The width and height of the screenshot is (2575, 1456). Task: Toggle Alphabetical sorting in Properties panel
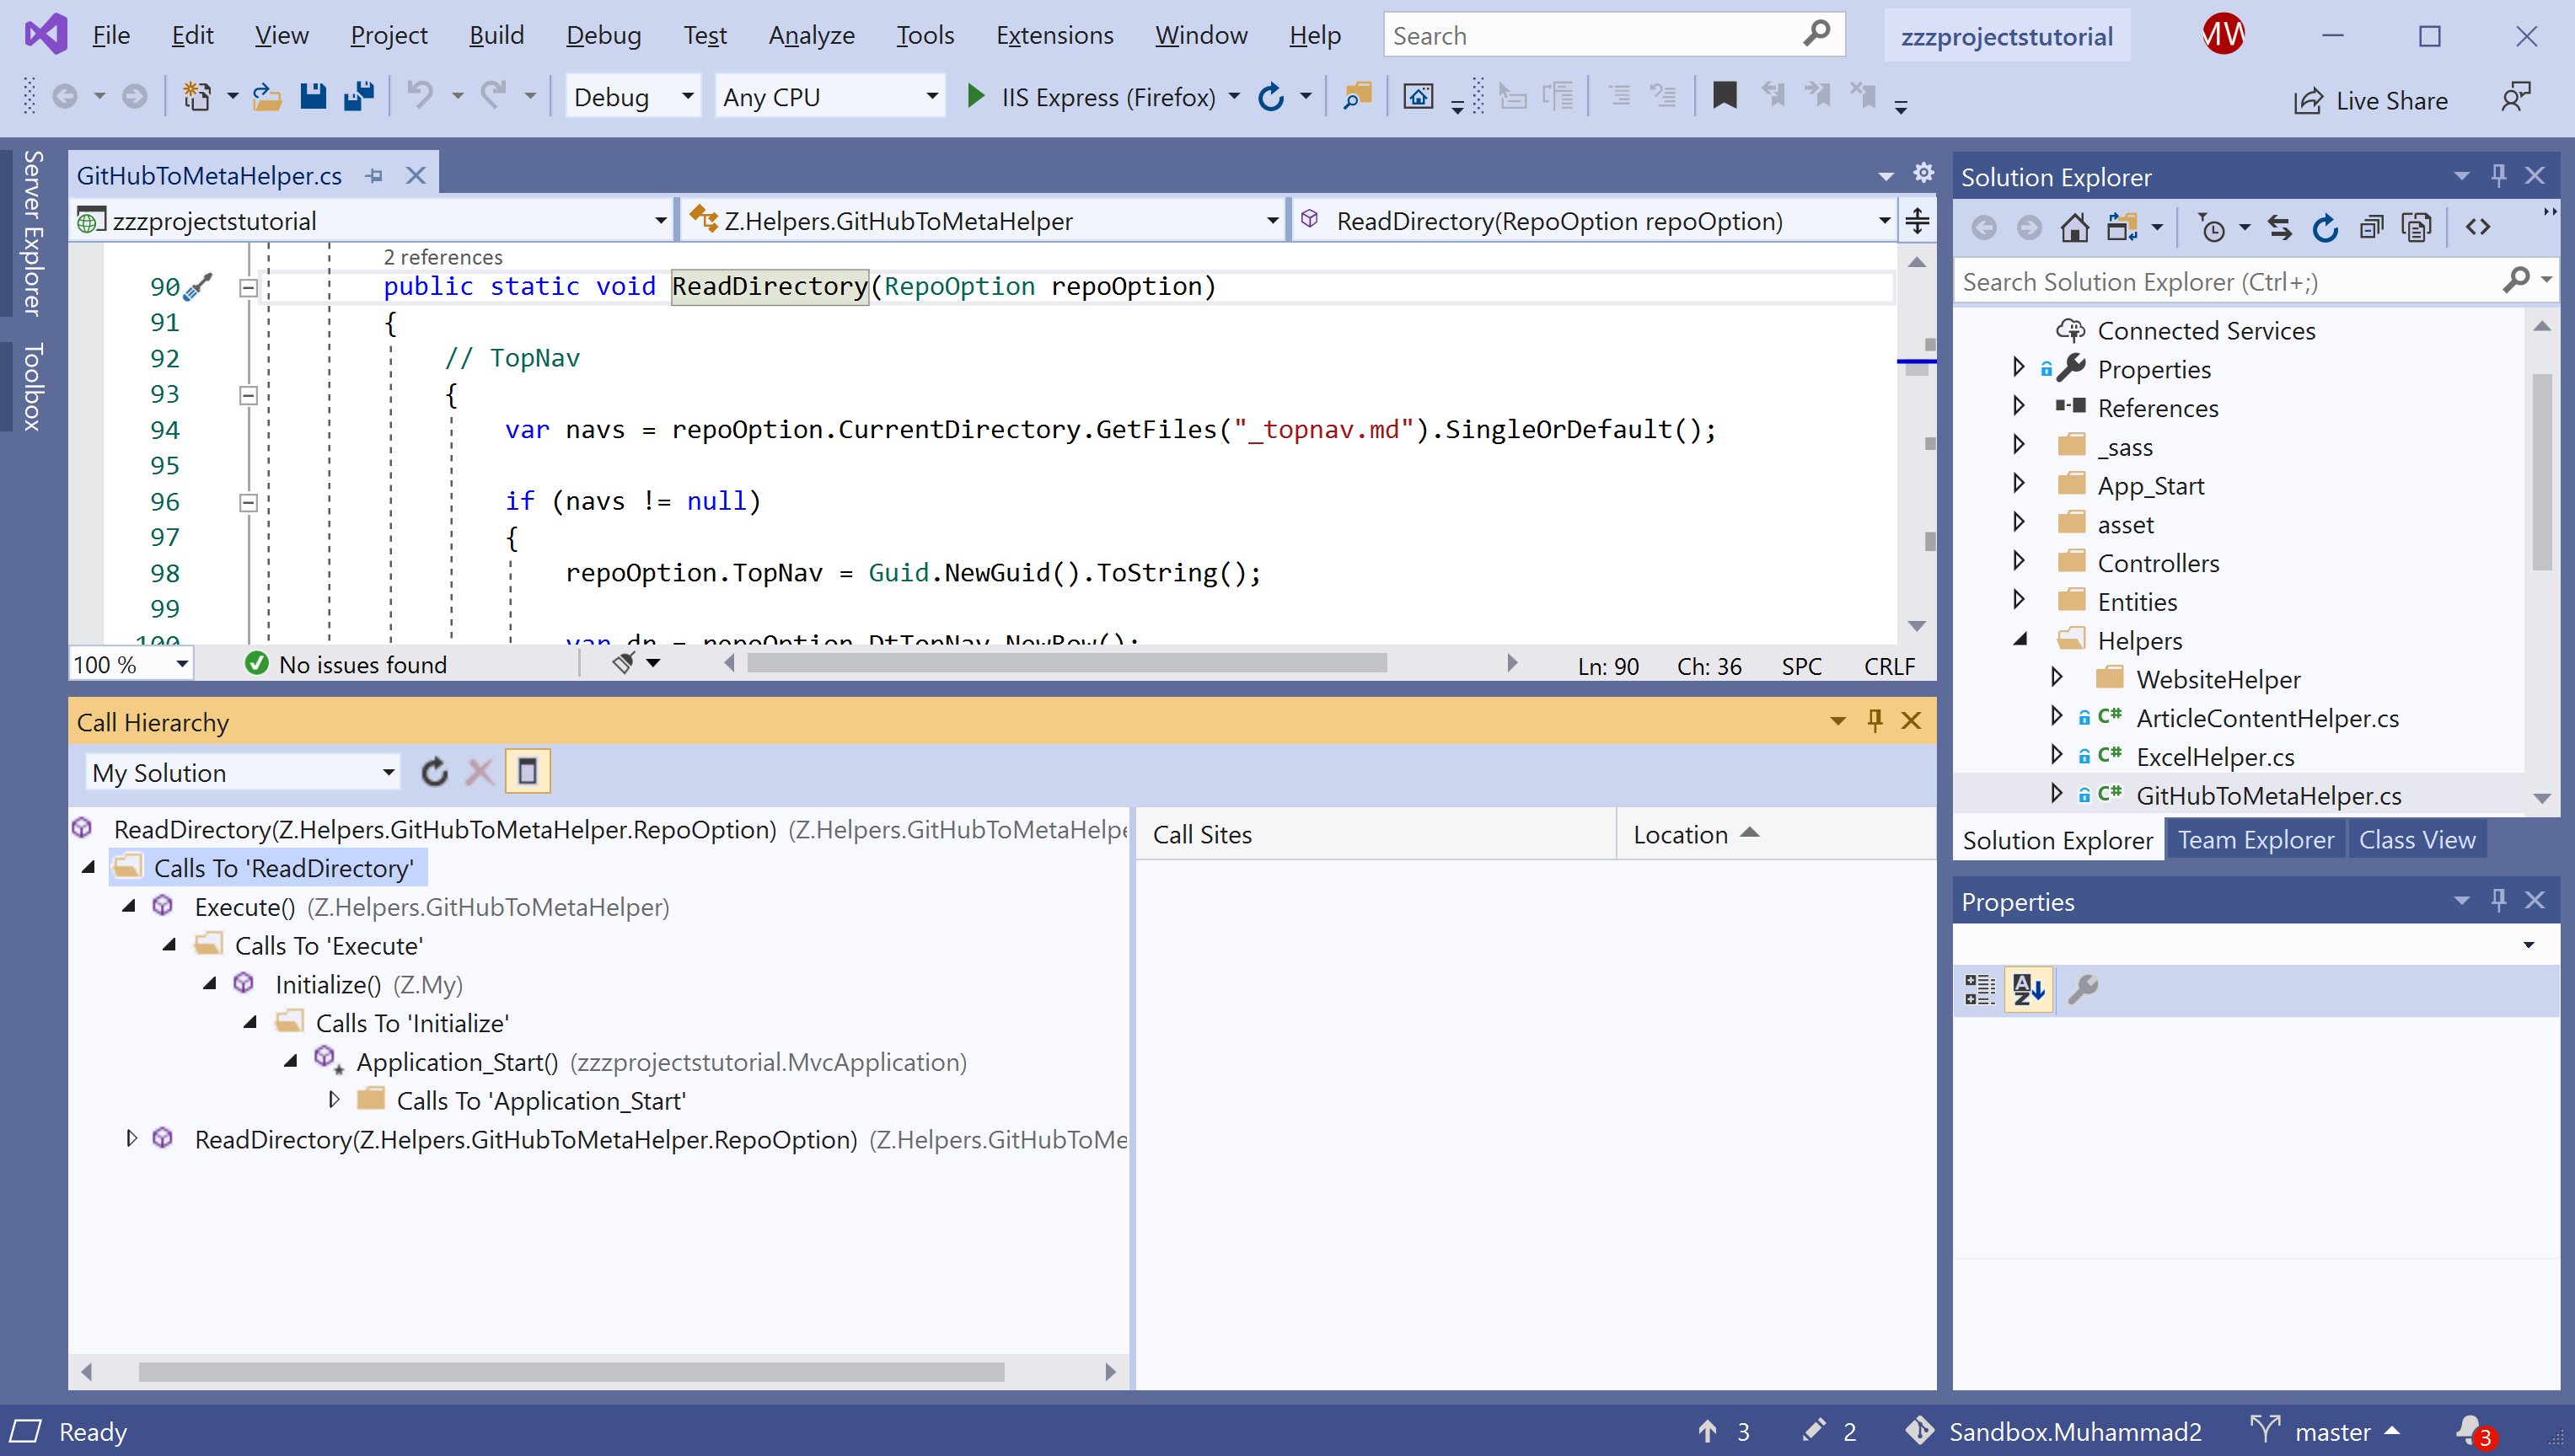point(2028,989)
